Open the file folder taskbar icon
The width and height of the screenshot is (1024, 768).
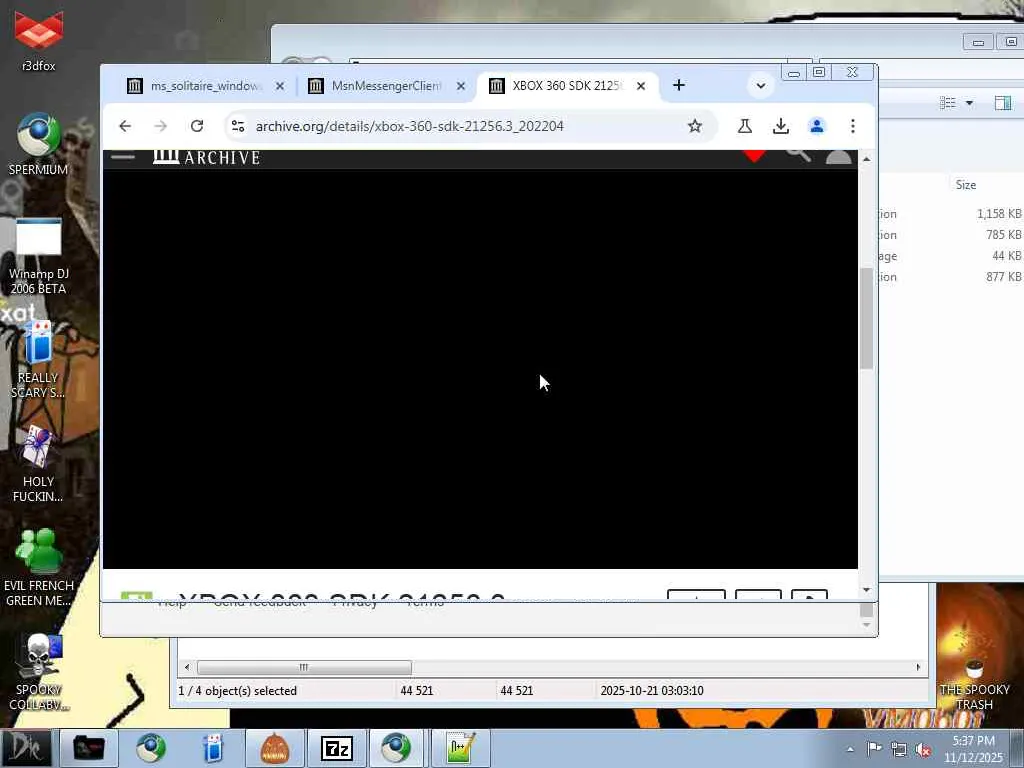pos(89,748)
